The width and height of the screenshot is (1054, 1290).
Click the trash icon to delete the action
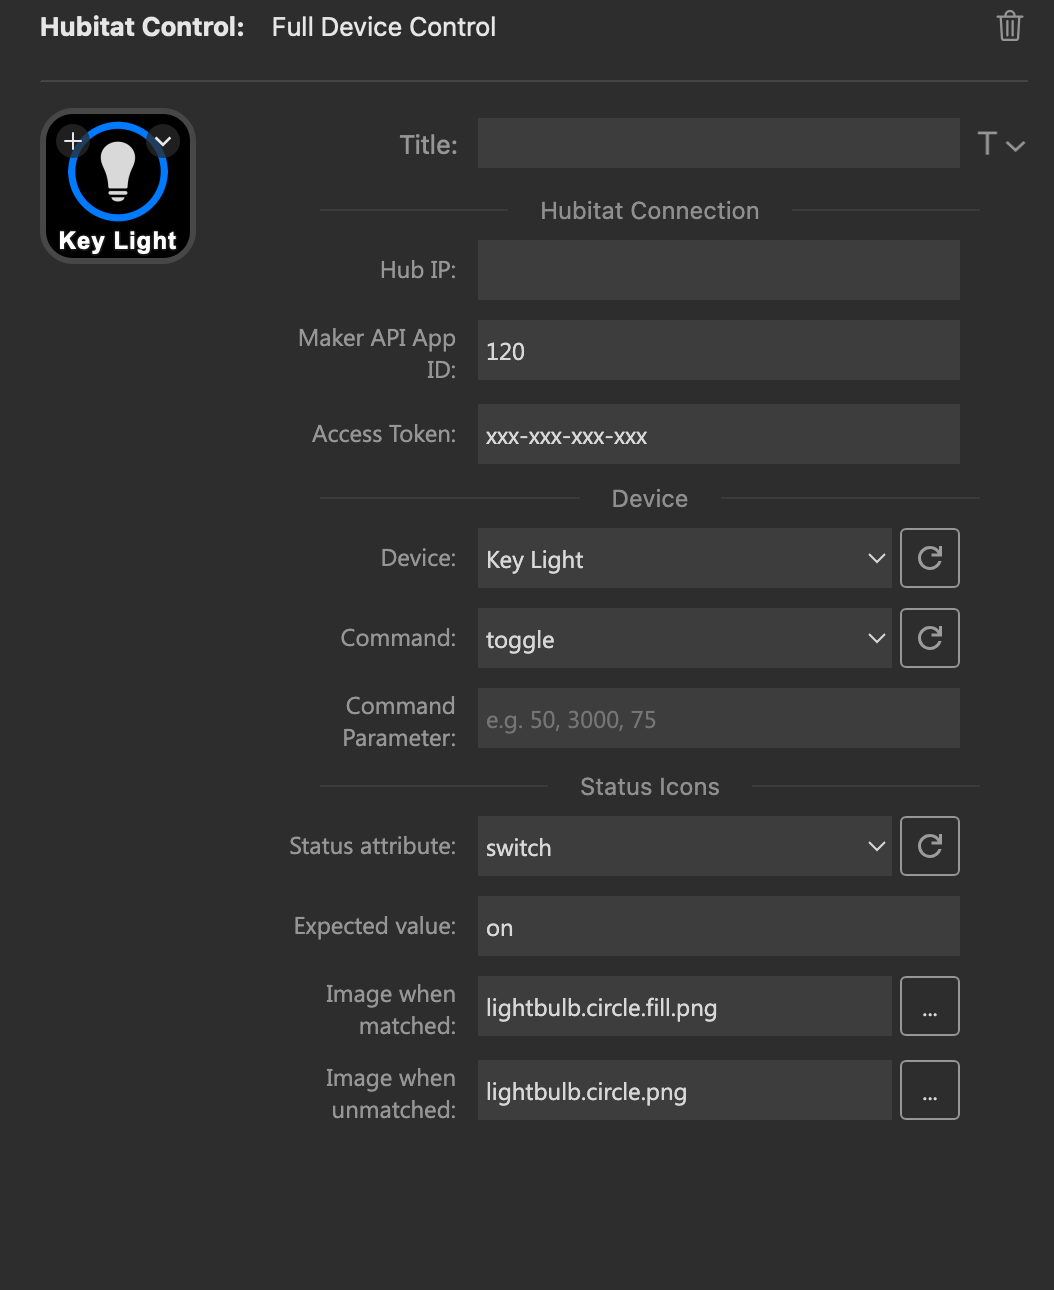pos(1009,26)
